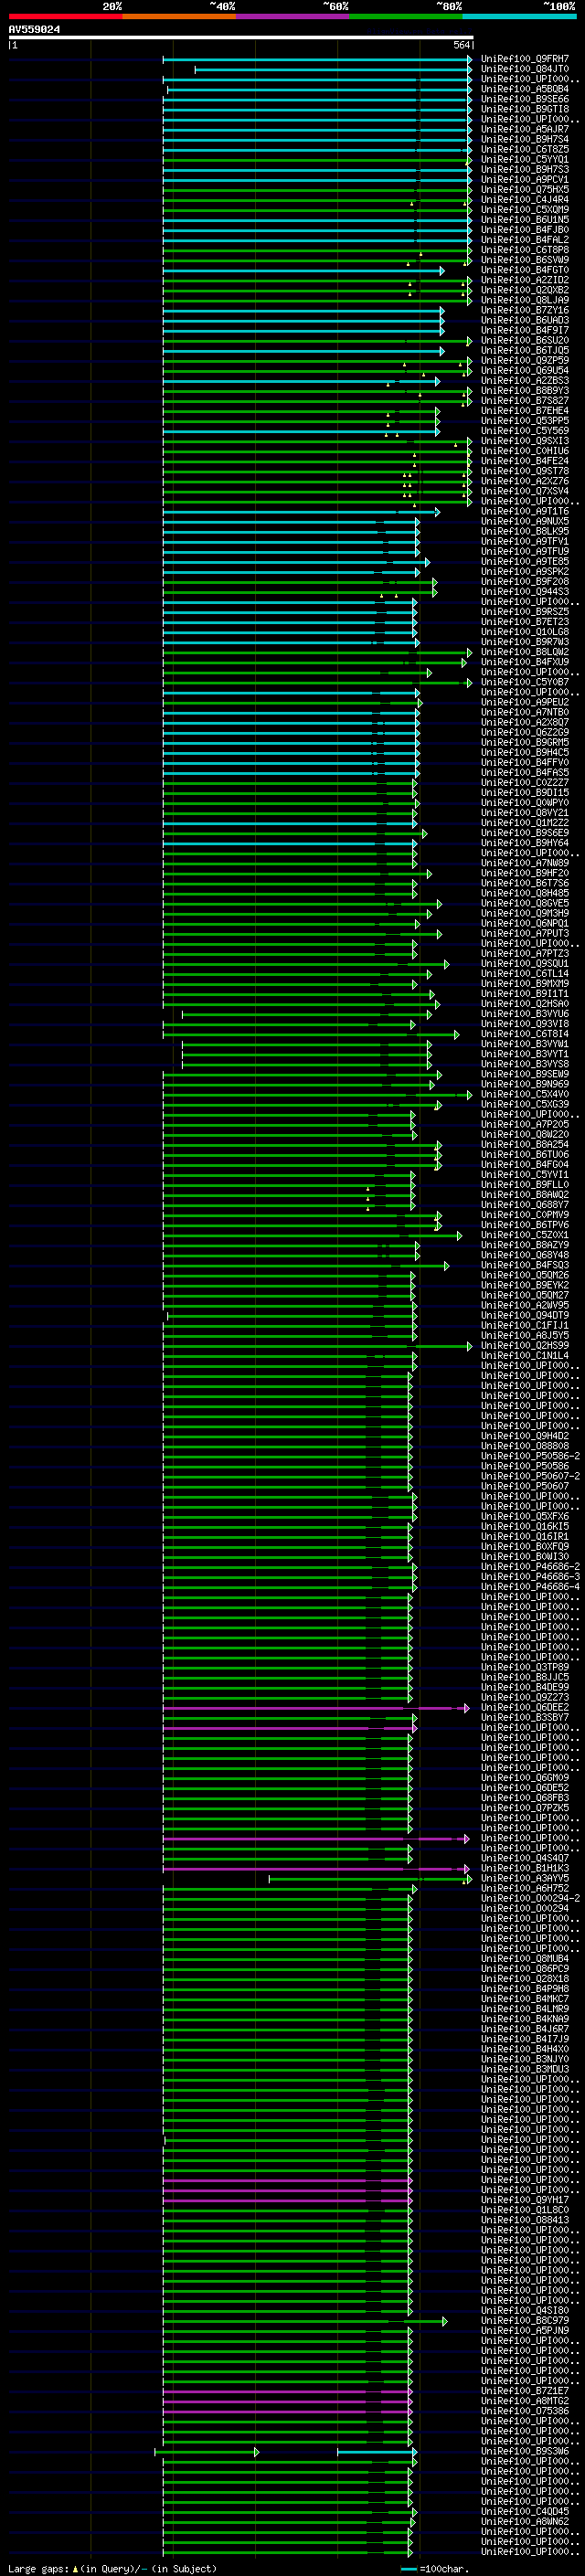Click the 'Large gaps' legend text

coord(39,2569)
